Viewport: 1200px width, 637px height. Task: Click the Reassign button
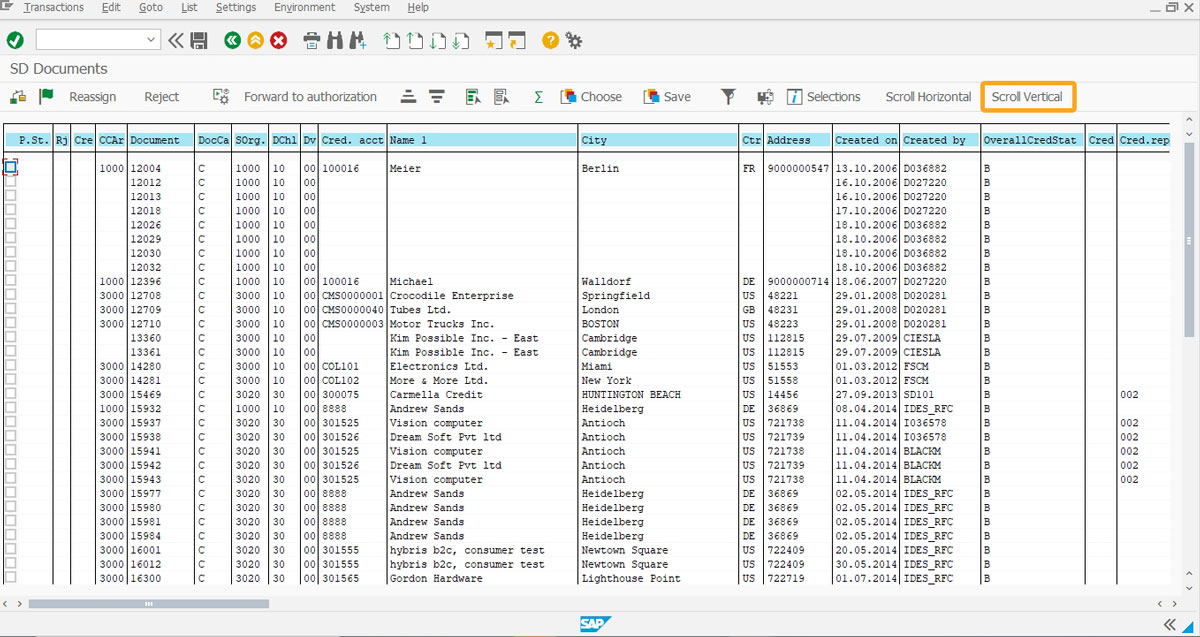(93, 97)
